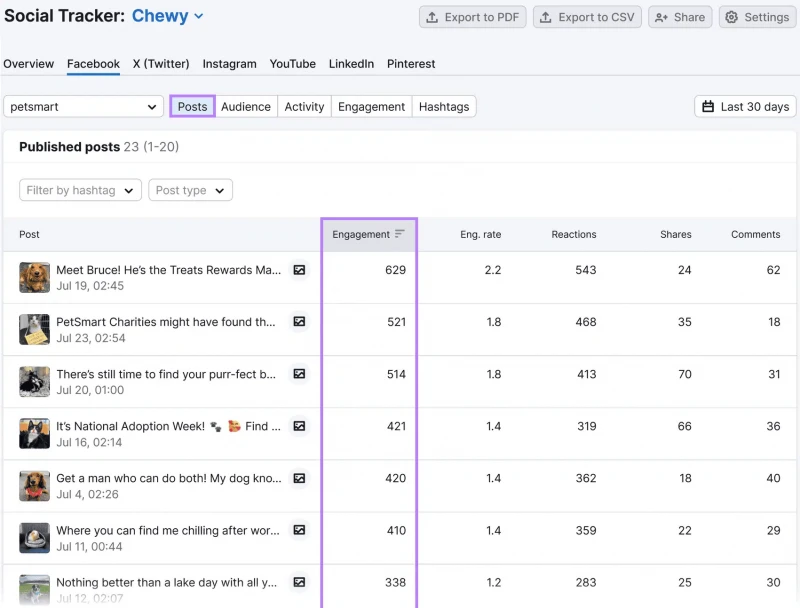Click reactions value 543
Image resolution: width=800 pixels, height=608 pixels.
click(586, 270)
